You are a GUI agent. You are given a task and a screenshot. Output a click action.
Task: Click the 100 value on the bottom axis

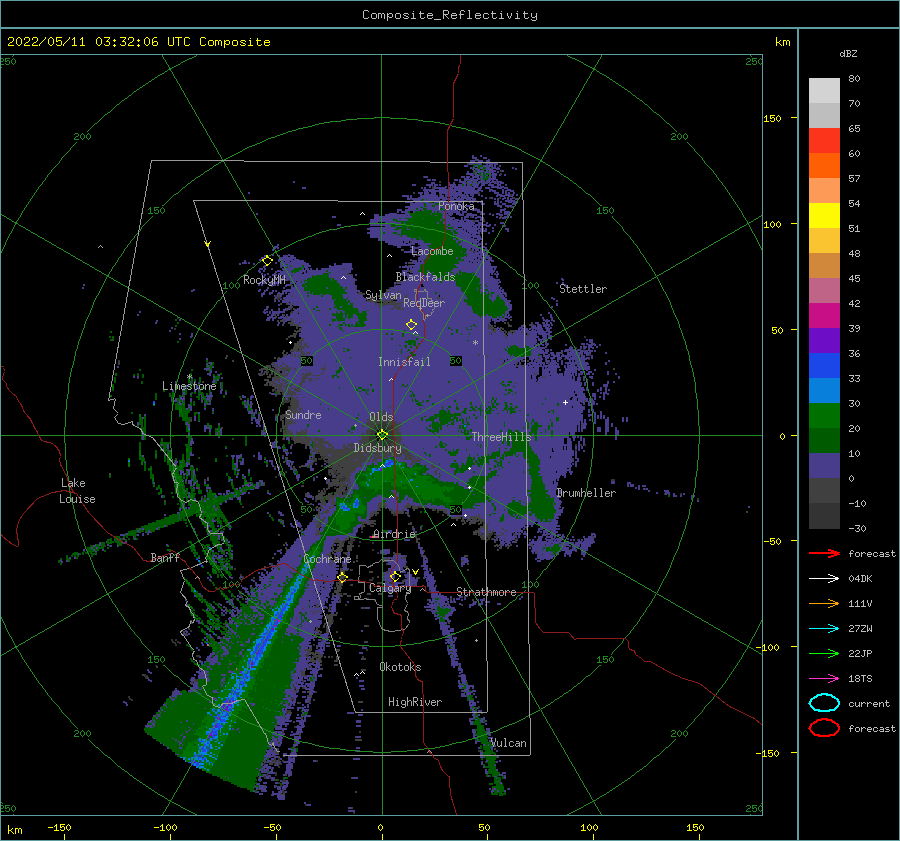(x=589, y=827)
